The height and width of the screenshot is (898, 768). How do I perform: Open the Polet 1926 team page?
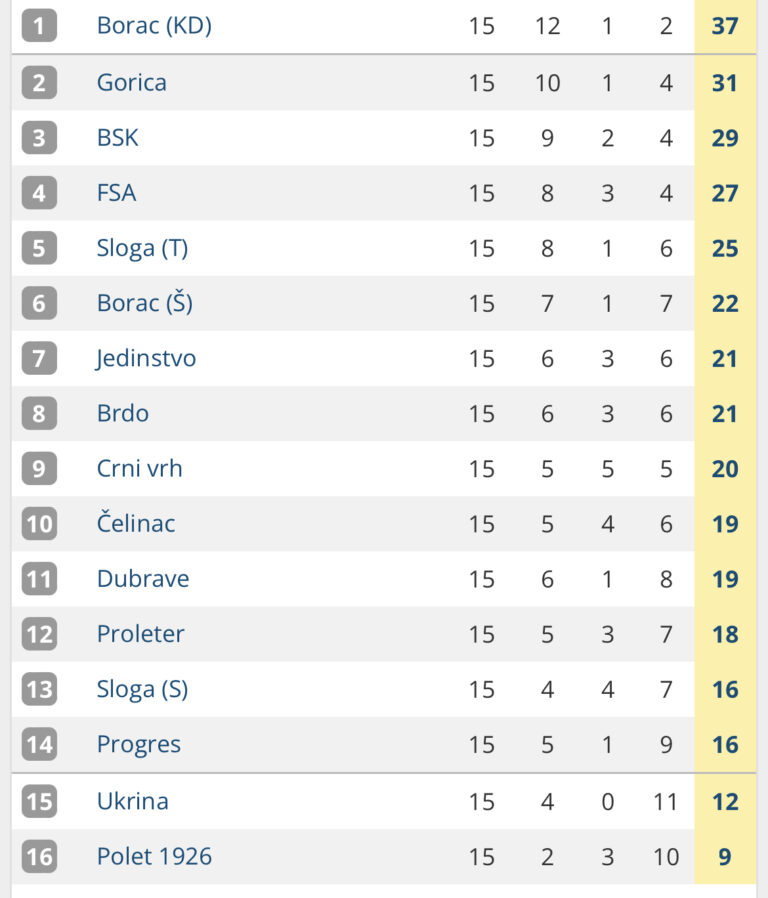coord(154,857)
